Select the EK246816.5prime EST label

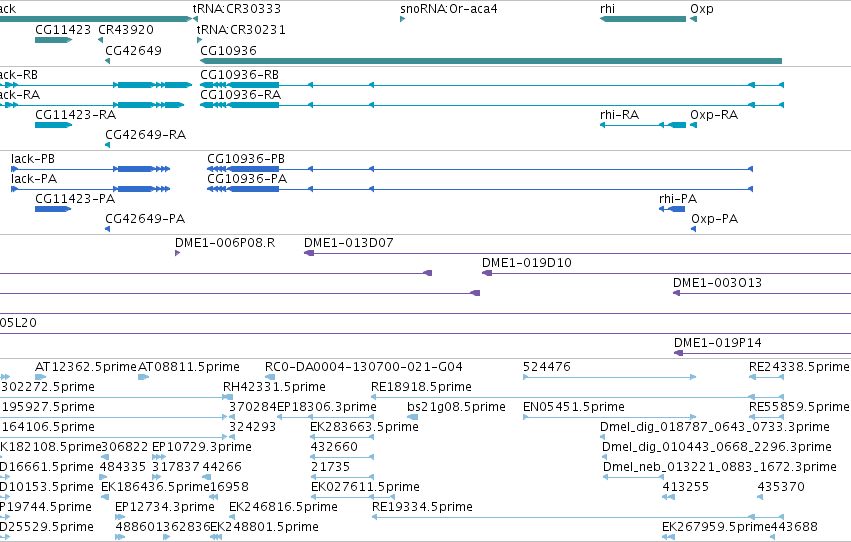[x=283, y=507]
